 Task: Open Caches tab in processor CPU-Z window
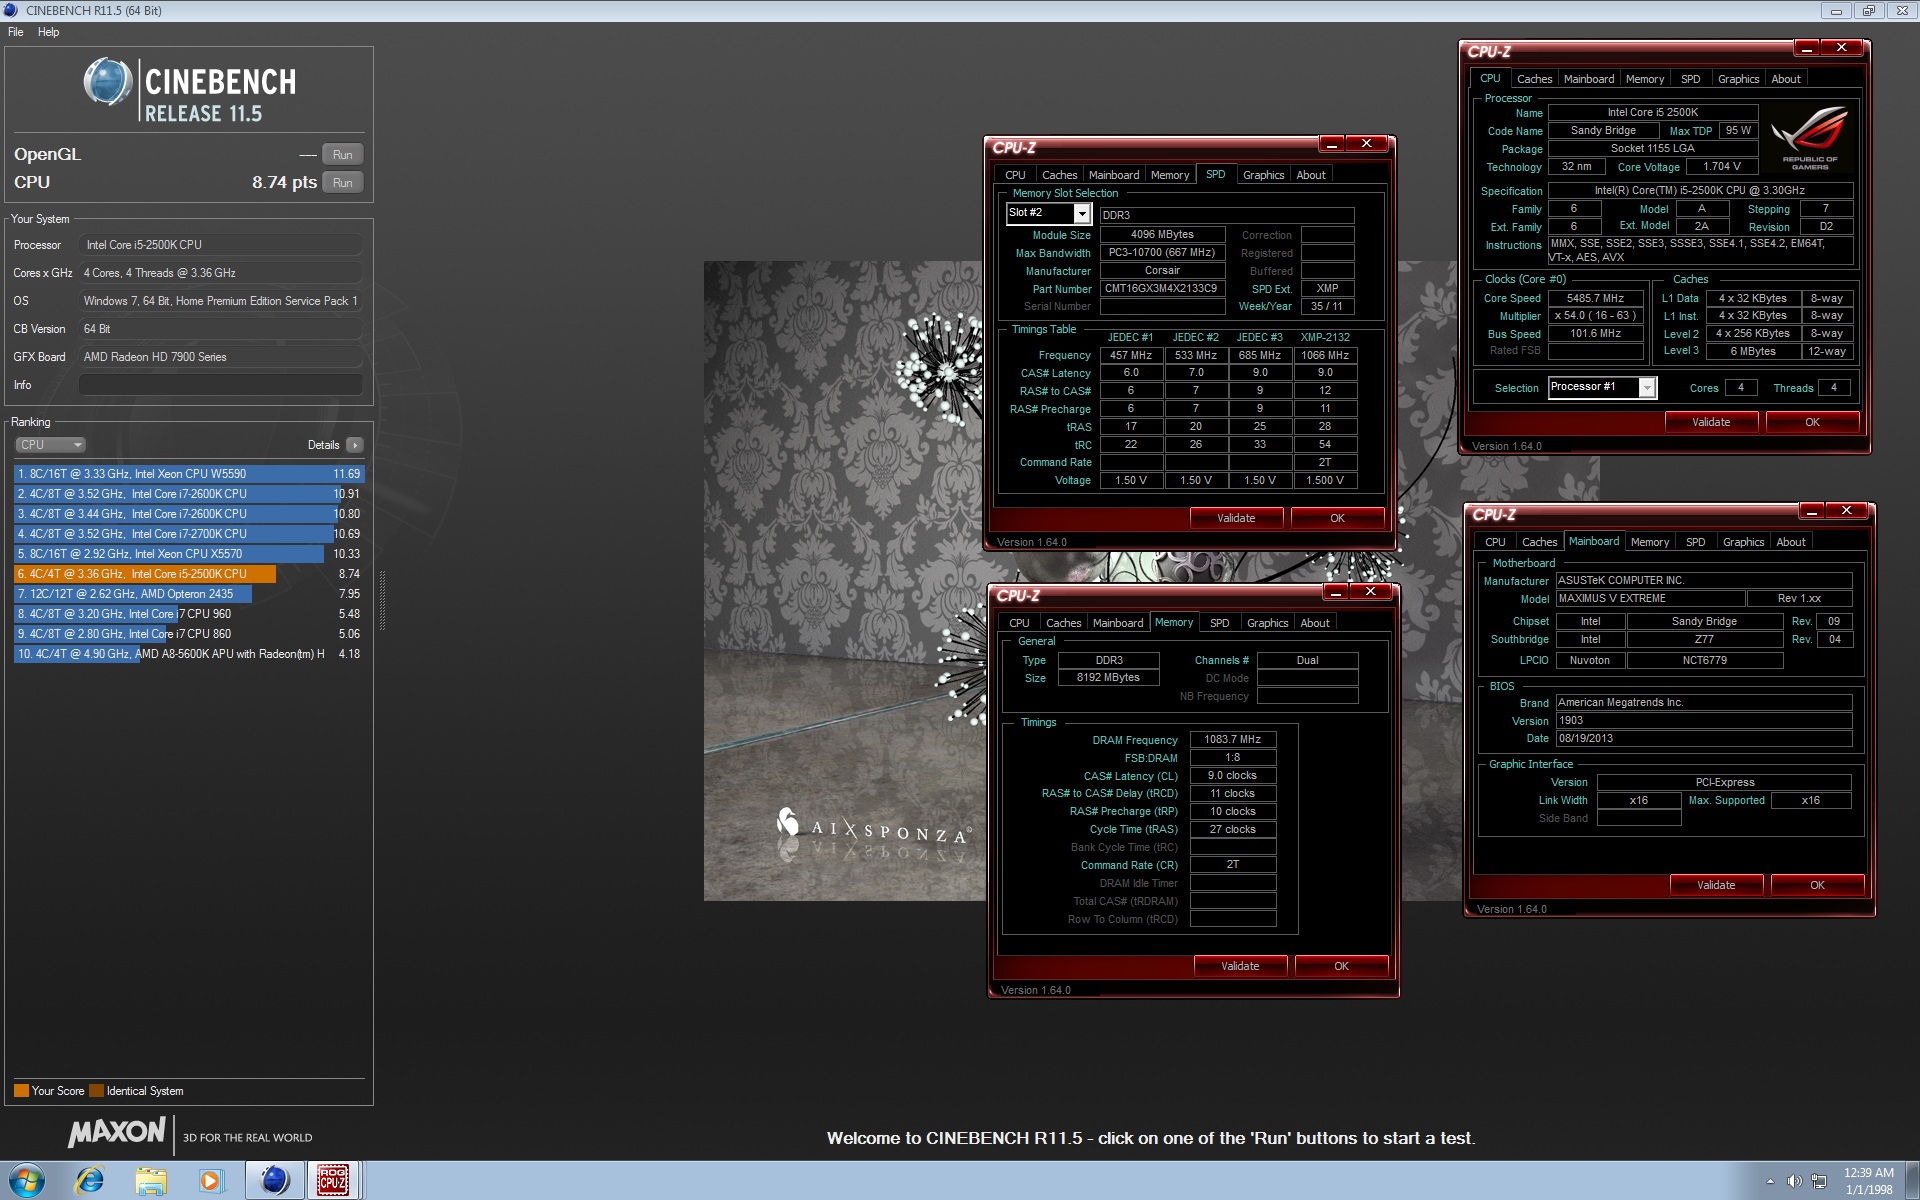click(x=1534, y=79)
